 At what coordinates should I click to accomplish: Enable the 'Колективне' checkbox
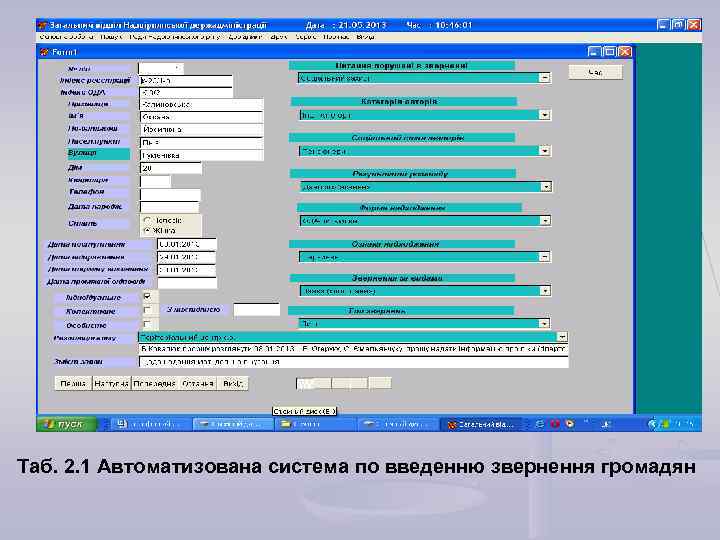(x=147, y=310)
